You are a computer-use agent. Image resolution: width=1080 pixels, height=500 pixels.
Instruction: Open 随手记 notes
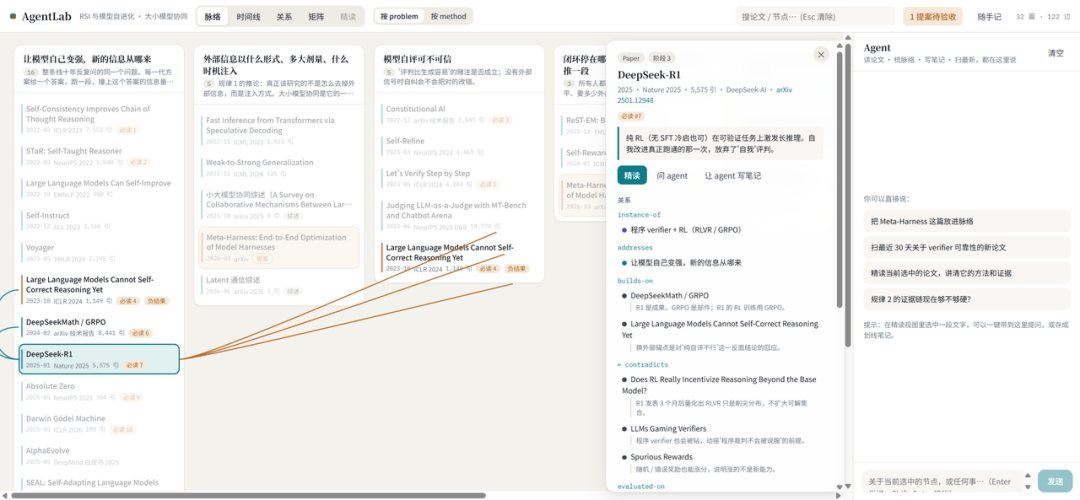[x=989, y=17]
